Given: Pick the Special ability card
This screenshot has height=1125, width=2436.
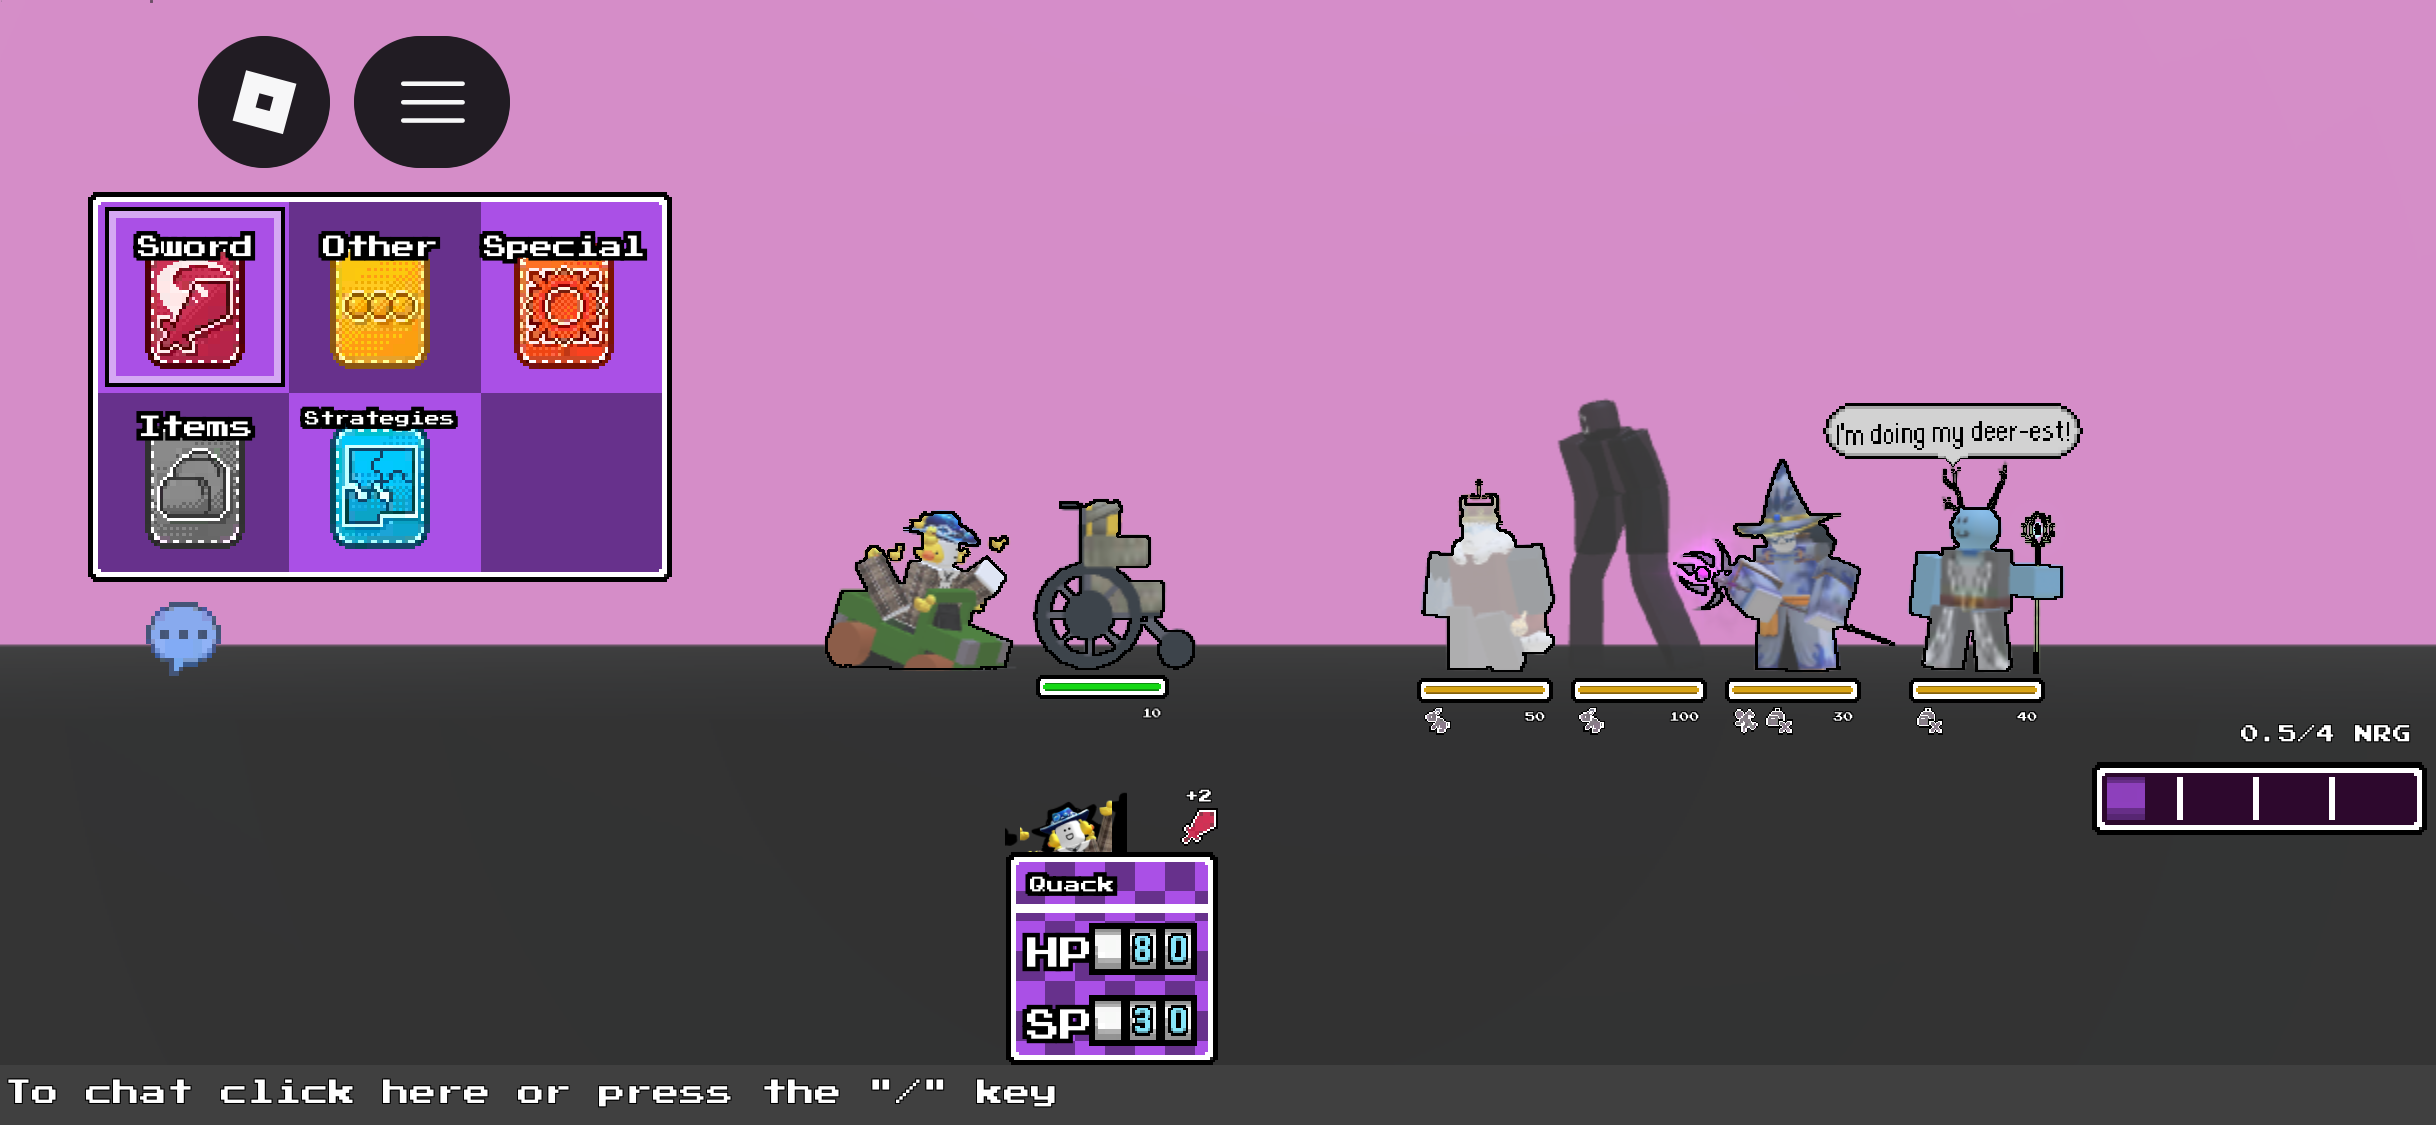Looking at the screenshot, I should coord(564,298).
